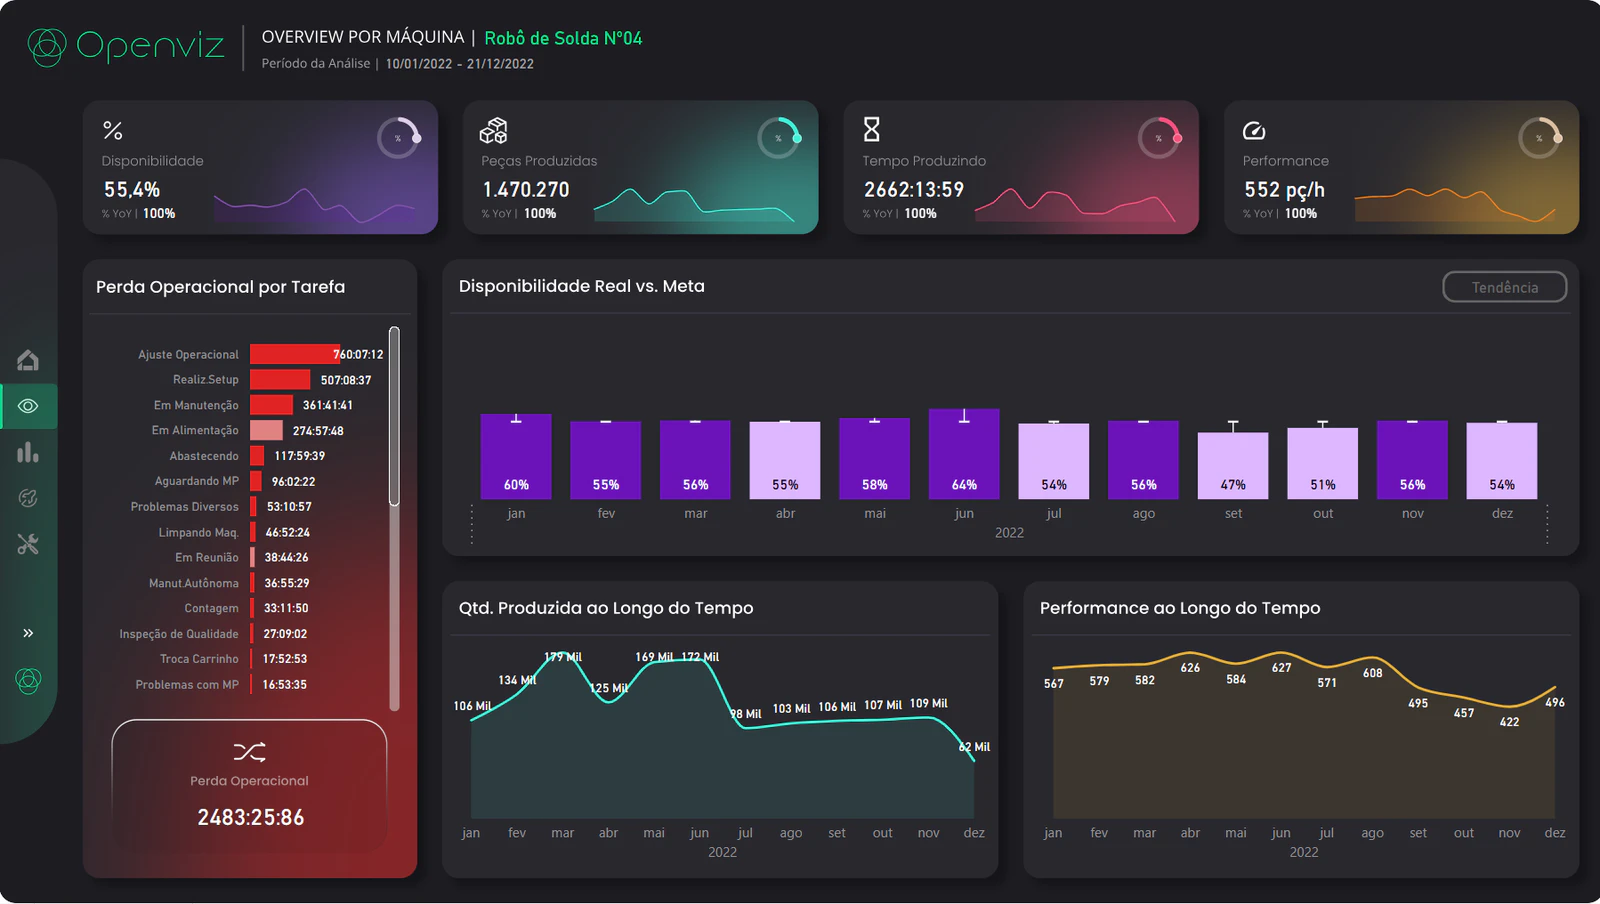
Task: Click the Openviz logo in header
Action: tap(125, 46)
